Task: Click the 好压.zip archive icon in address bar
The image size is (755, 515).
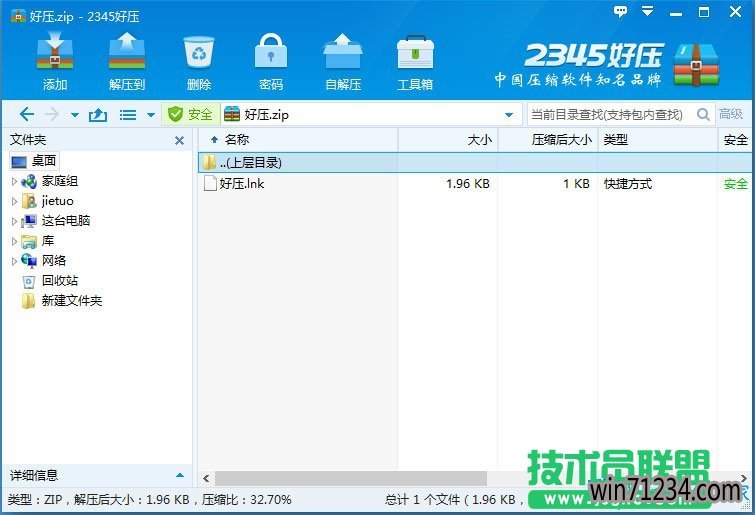Action: [232, 114]
